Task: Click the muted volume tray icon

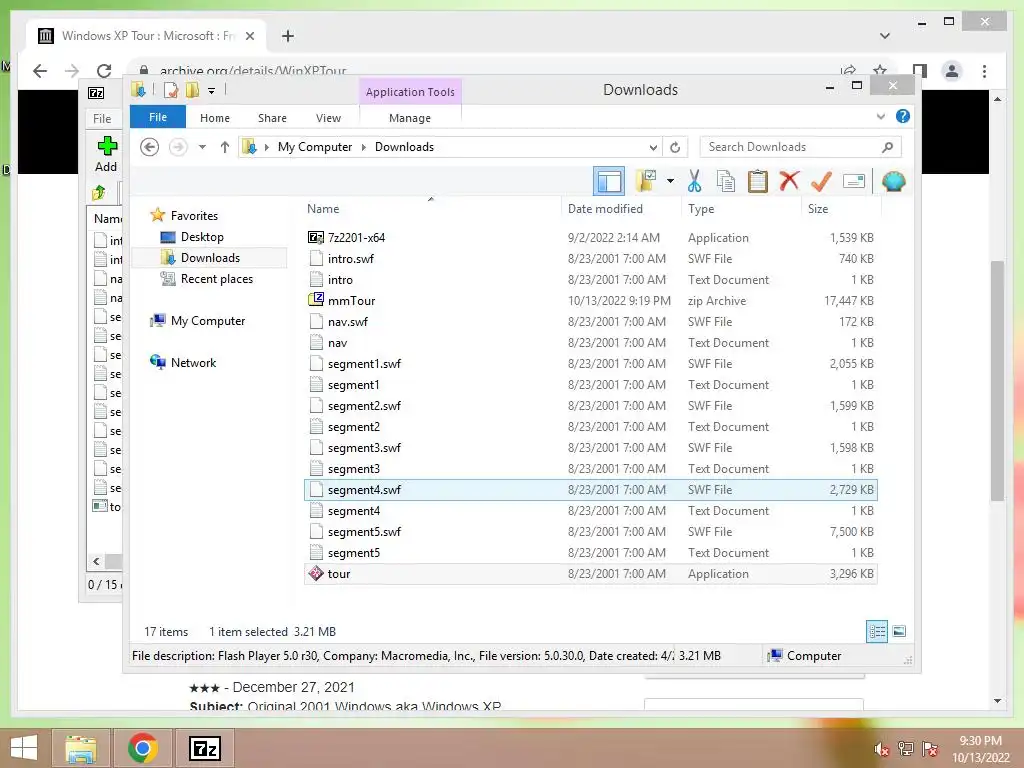Action: pyautogui.click(x=881, y=749)
